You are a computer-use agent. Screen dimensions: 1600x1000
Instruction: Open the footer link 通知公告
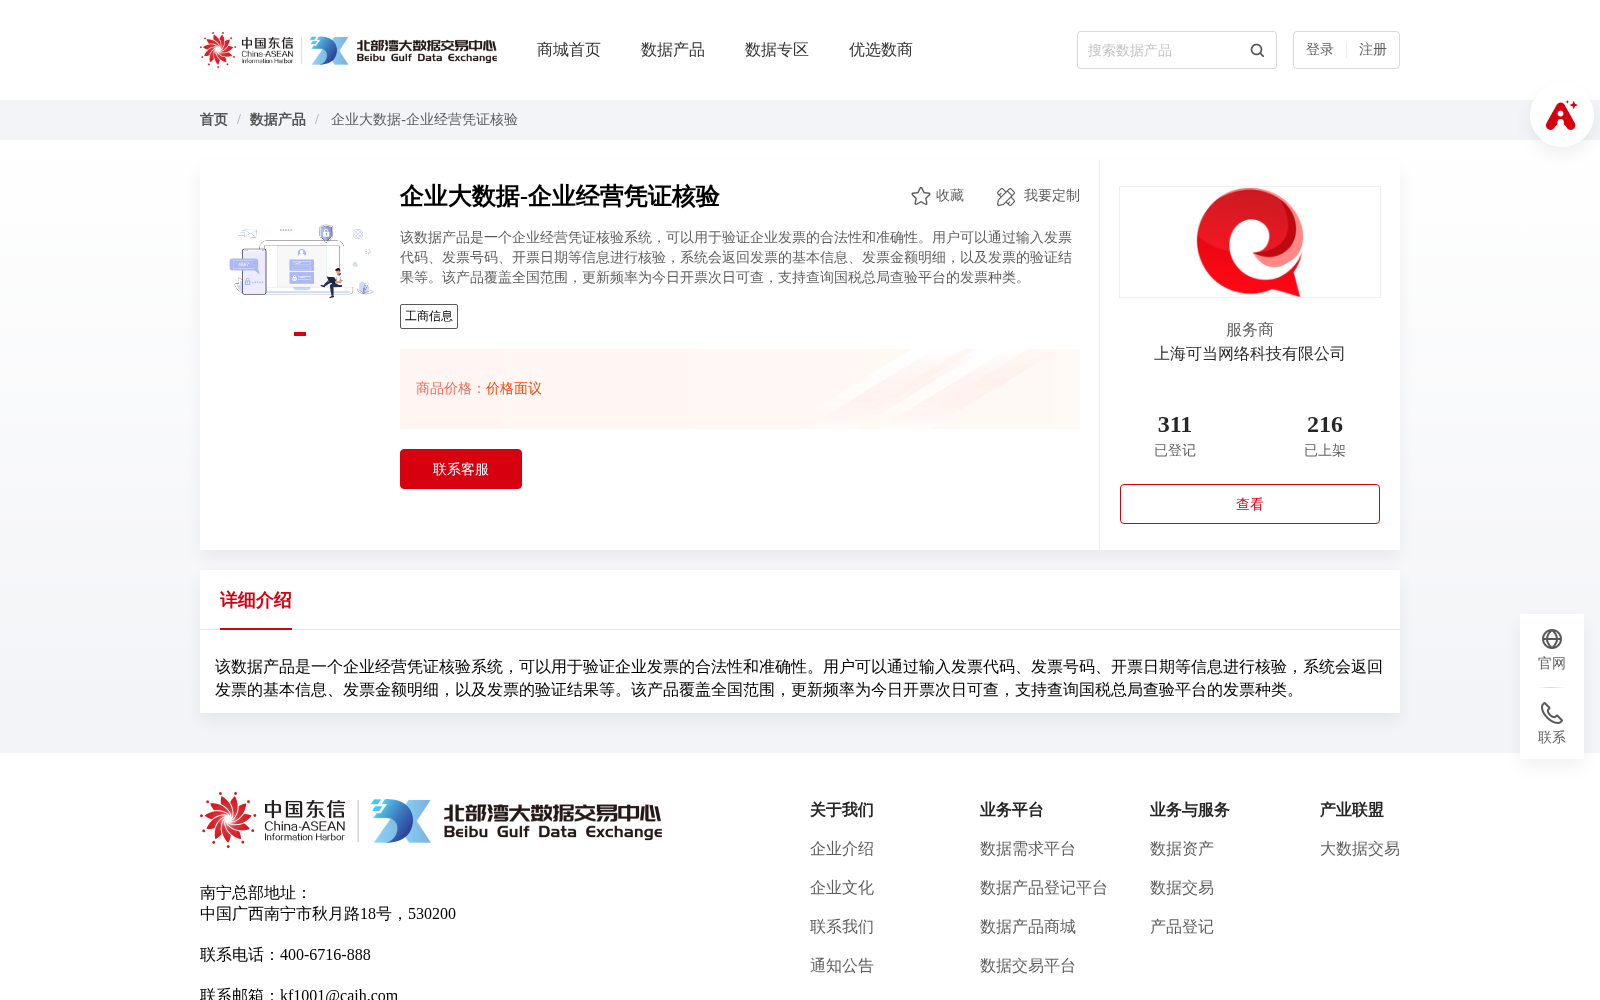842,966
